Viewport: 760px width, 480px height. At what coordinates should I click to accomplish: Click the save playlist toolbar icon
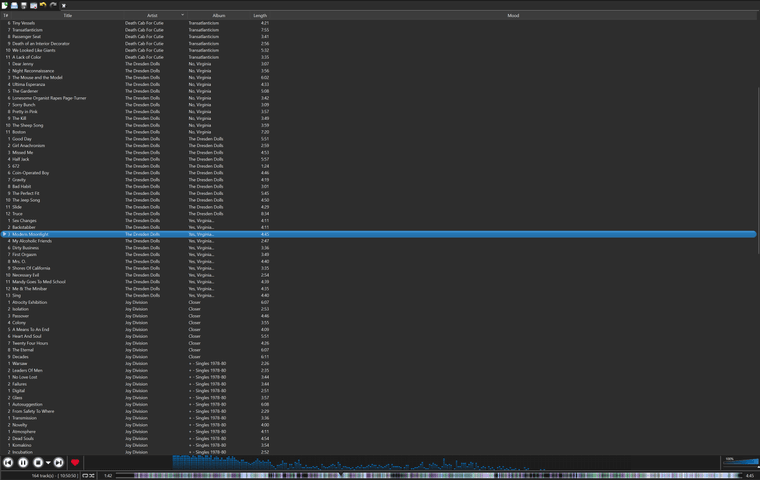24,5
